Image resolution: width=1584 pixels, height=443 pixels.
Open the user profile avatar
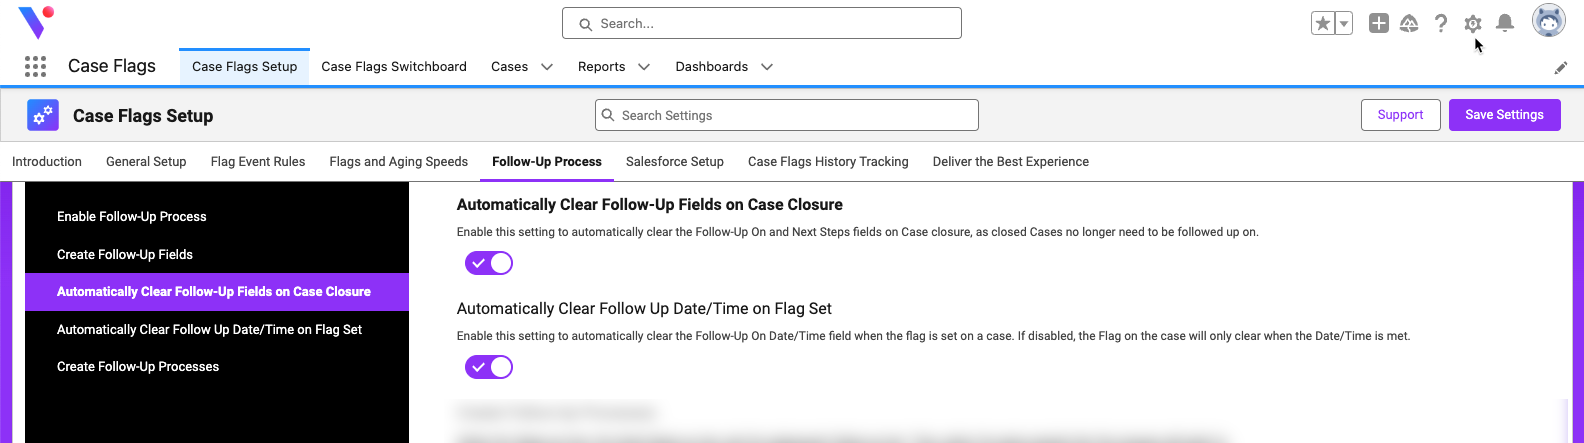[x=1549, y=21]
